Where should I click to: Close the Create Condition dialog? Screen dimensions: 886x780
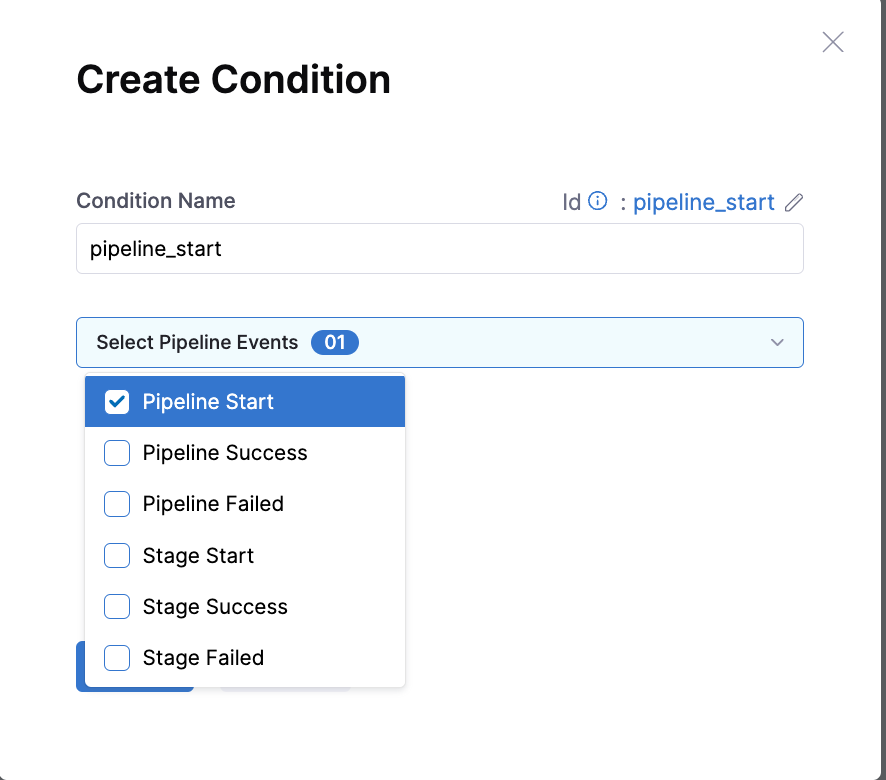coord(832,42)
